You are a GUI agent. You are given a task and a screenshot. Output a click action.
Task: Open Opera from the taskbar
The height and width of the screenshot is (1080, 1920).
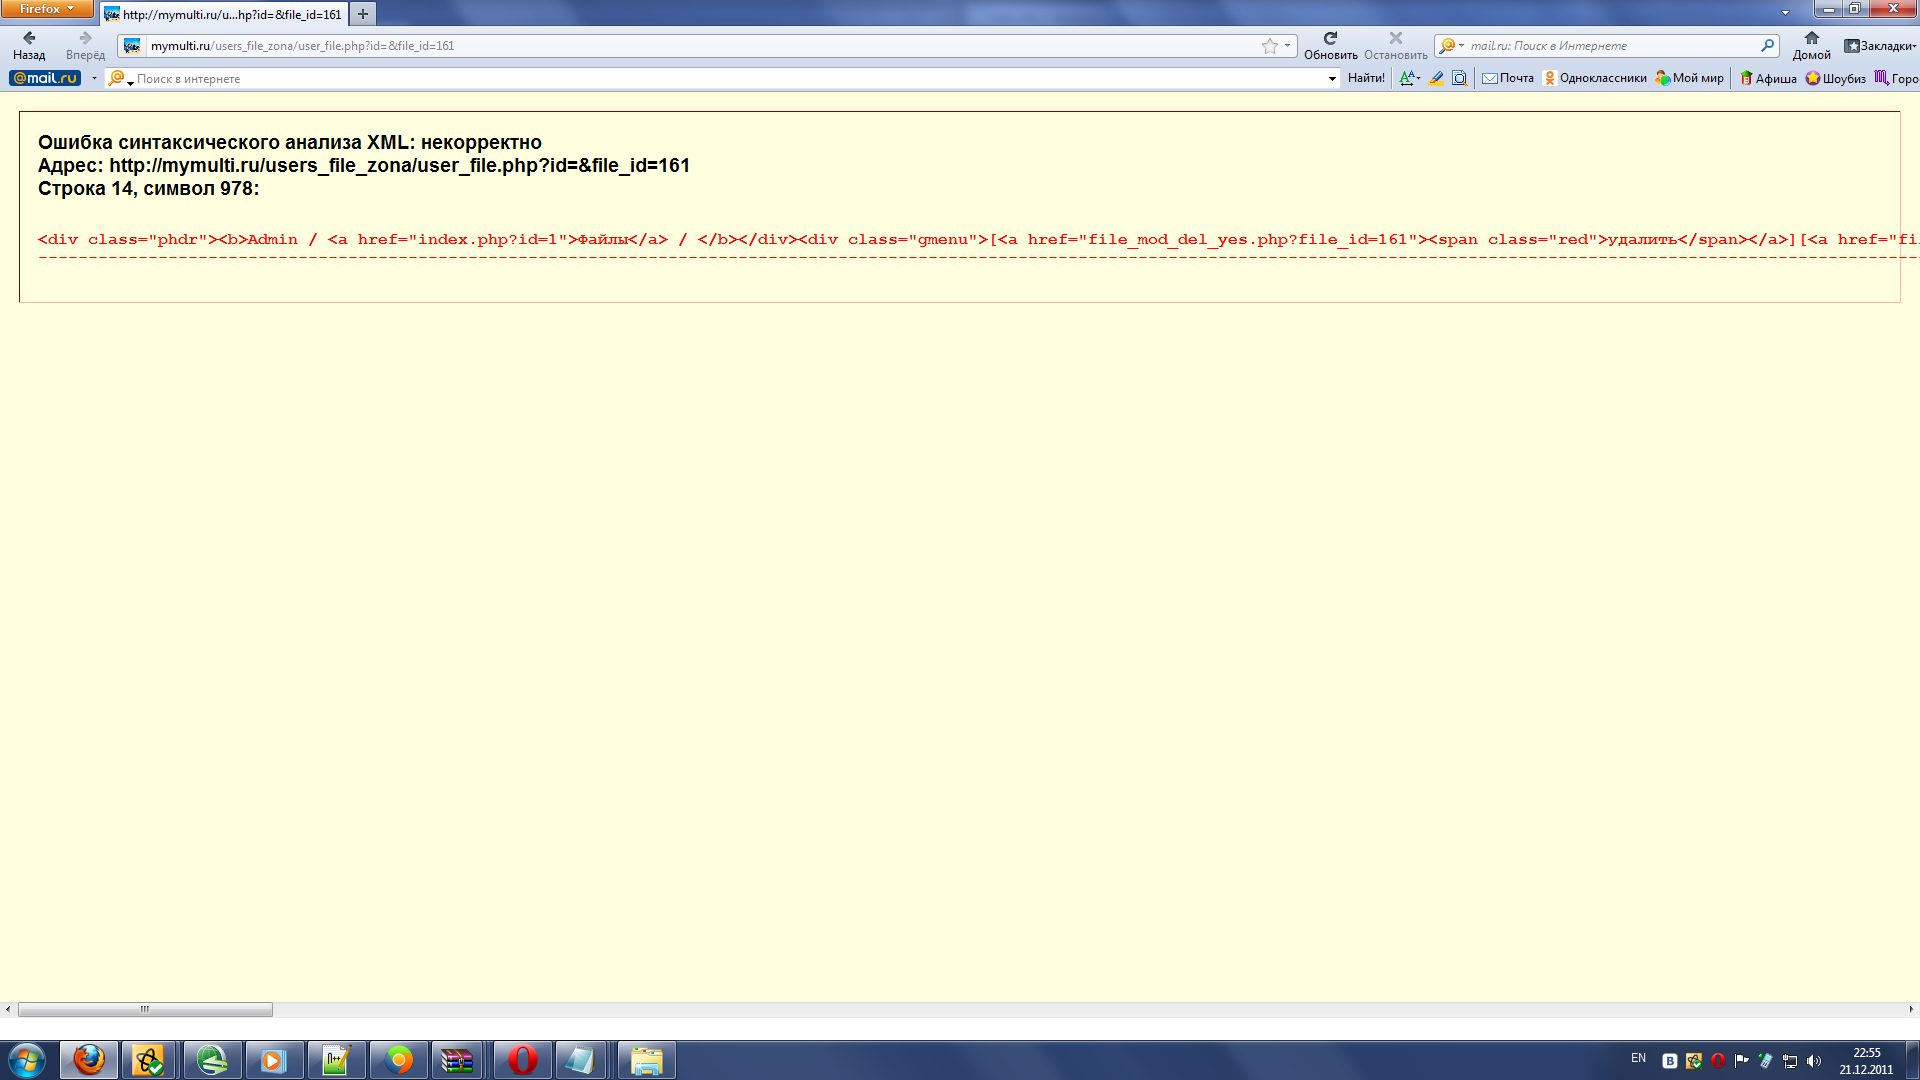point(522,1060)
